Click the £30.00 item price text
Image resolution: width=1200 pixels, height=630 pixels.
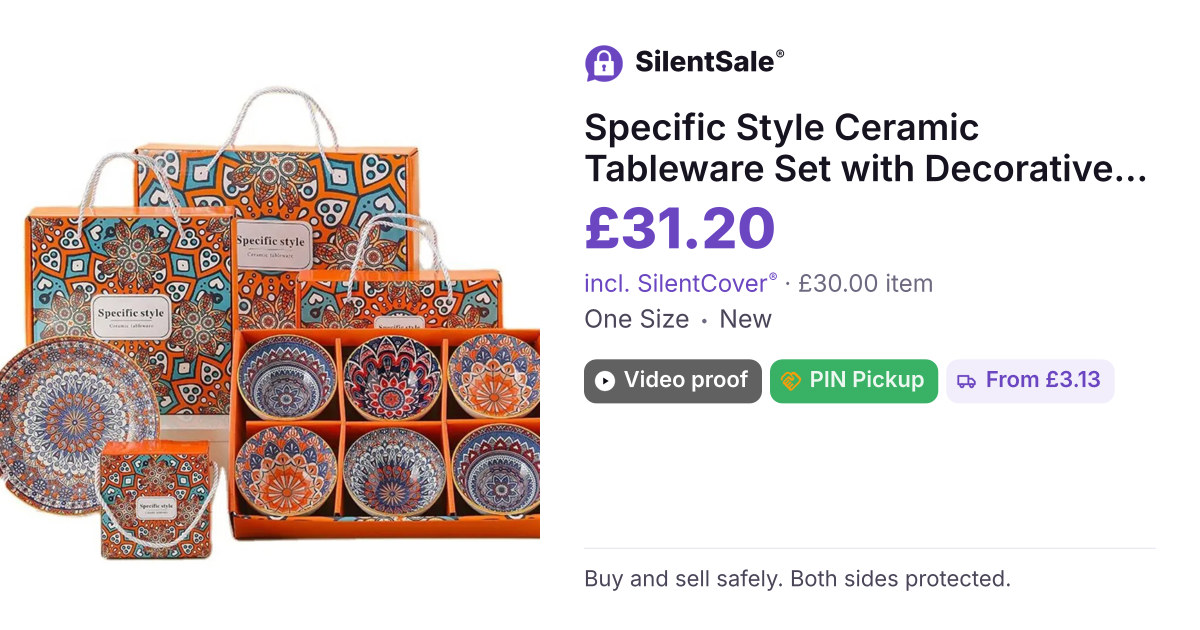(x=865, y=283)
